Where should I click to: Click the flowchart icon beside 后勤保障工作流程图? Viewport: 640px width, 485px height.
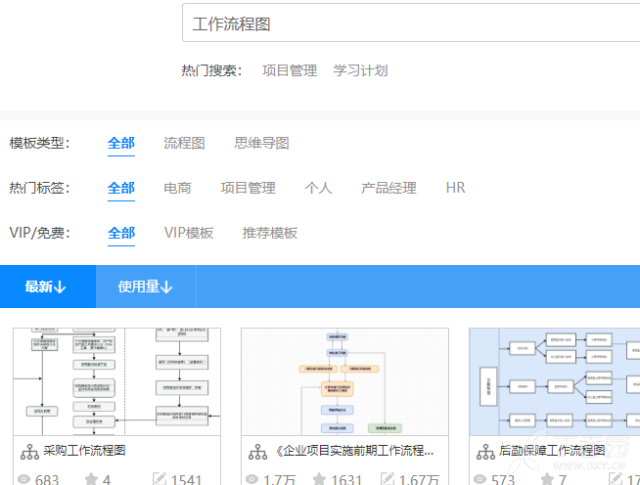(486, 452)
